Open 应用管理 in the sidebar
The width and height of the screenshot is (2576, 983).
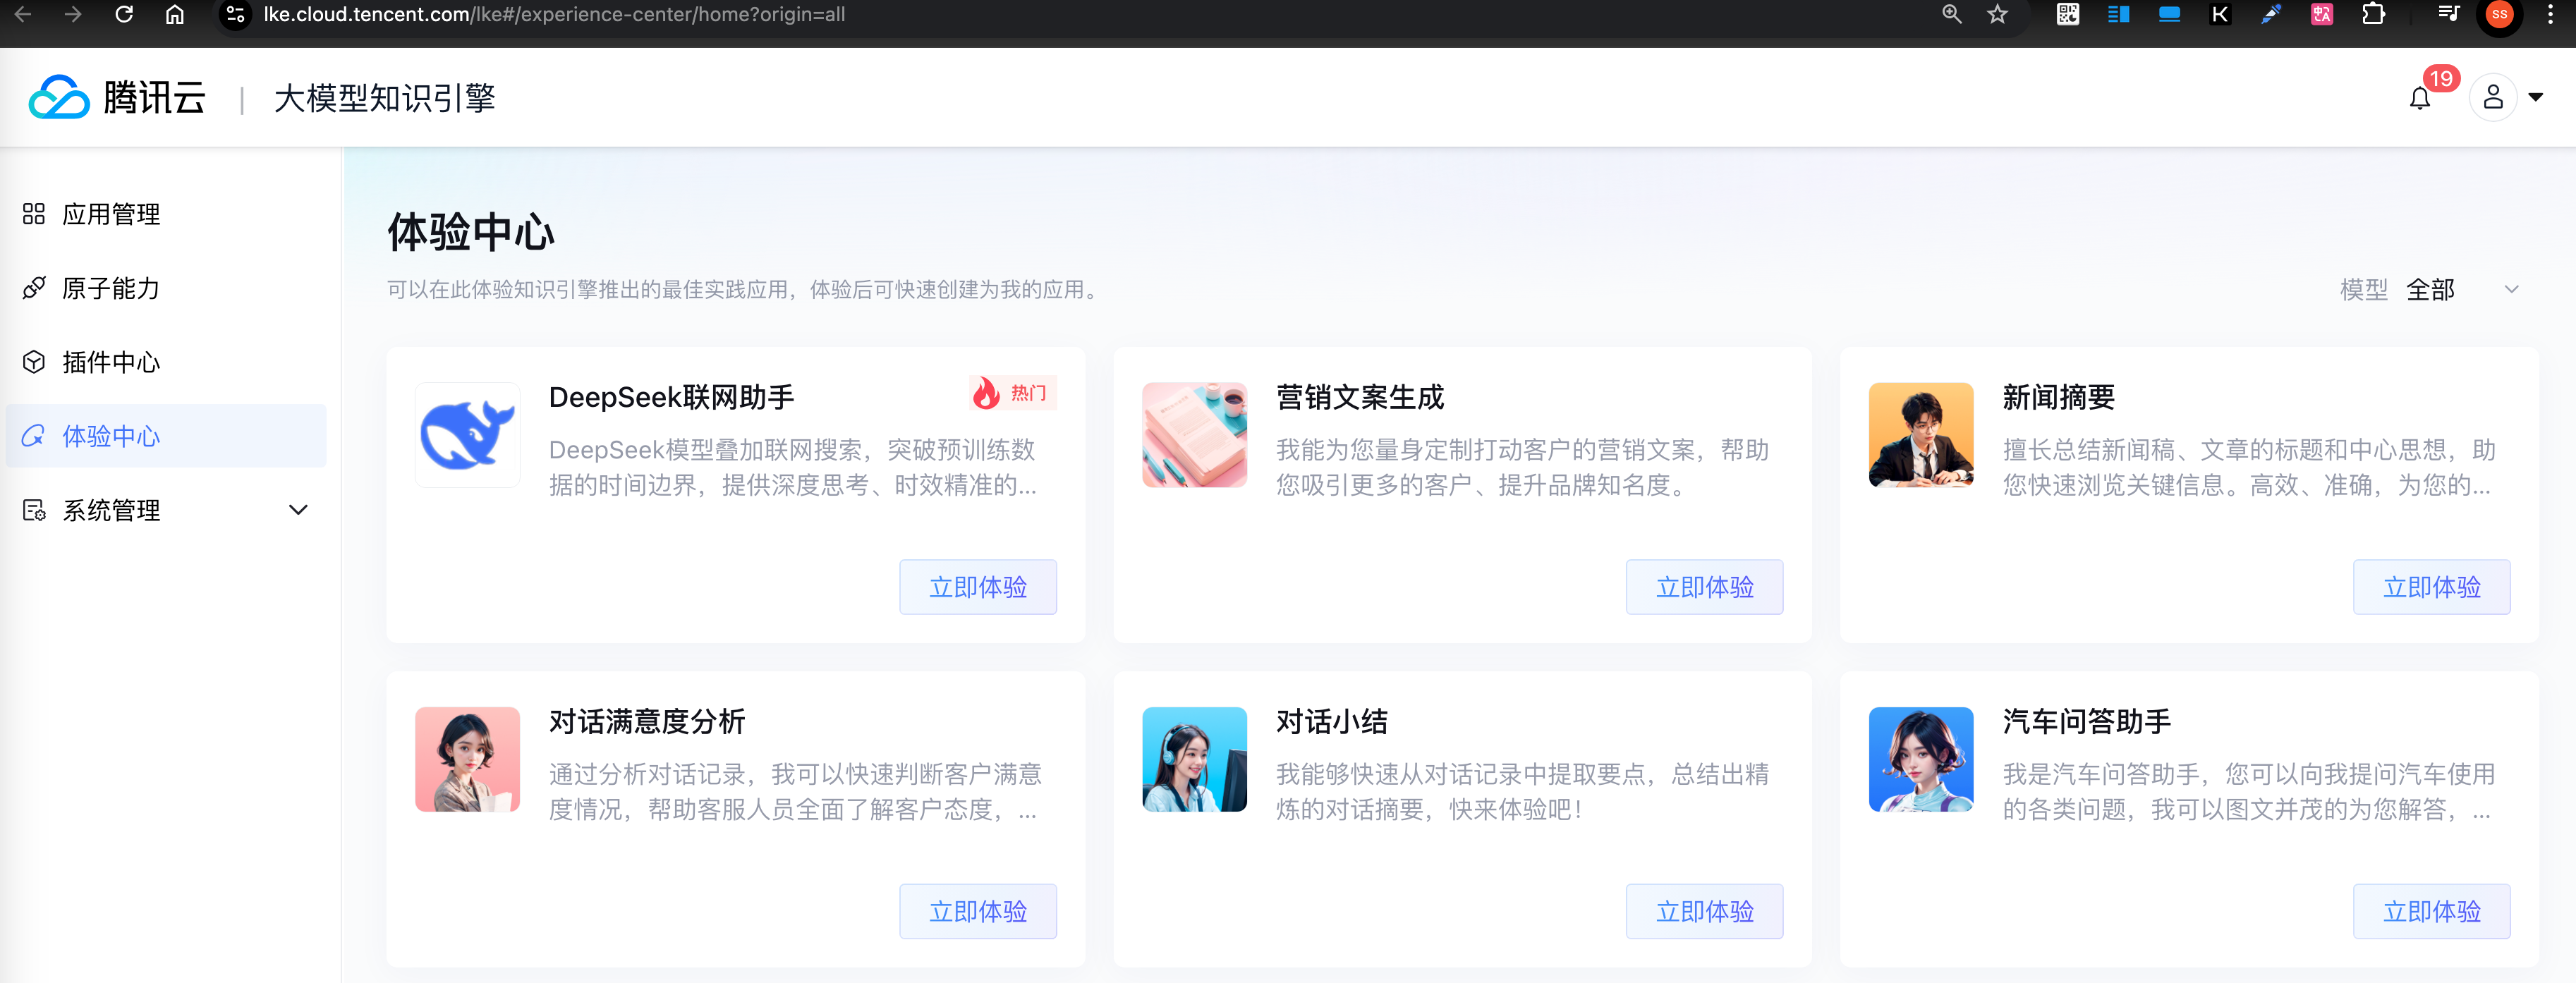[111, 214]
